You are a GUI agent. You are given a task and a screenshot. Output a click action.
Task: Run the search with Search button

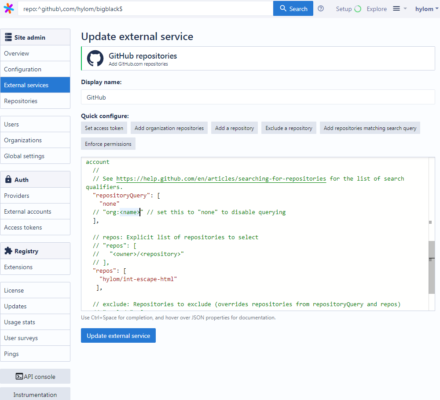click(293, 9)
